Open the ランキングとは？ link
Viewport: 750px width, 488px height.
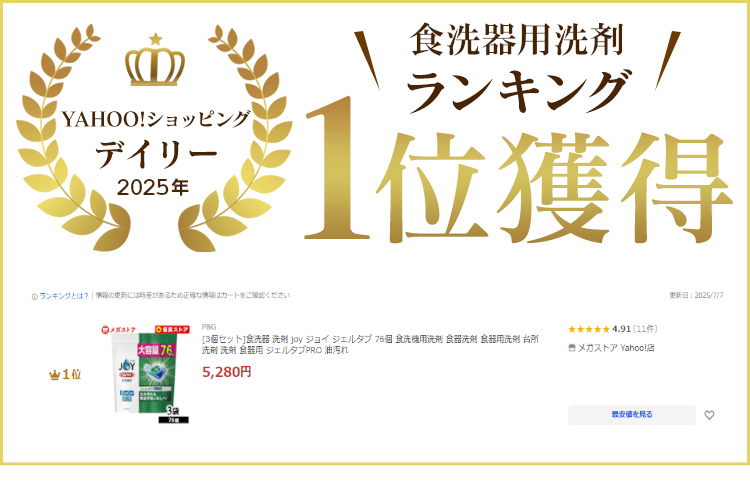[64, 296]
